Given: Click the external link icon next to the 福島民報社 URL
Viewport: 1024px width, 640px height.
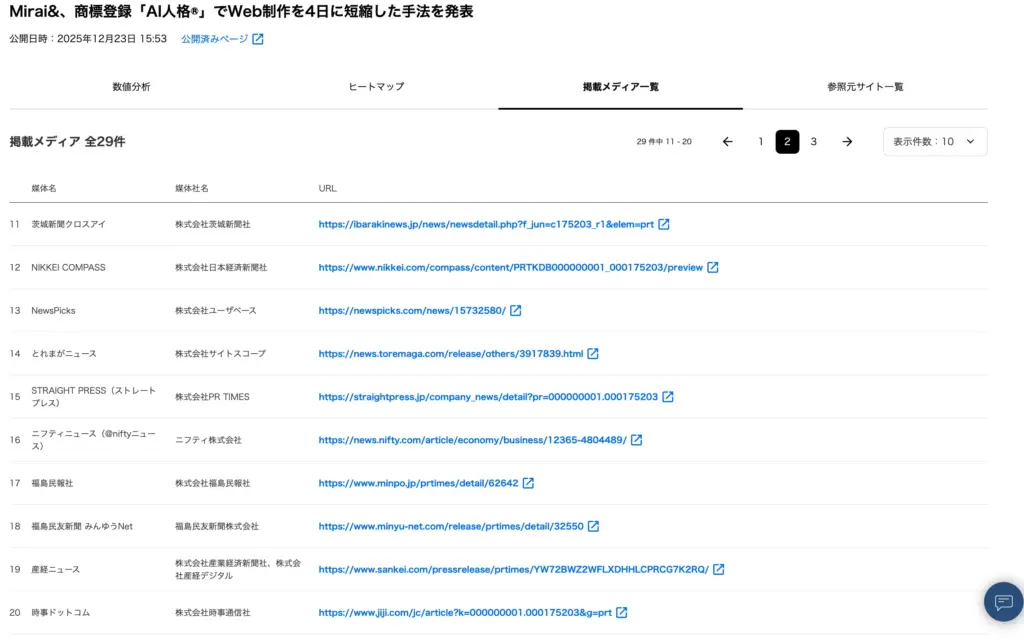Looking at the screenshot, I should tap(527, 483).
